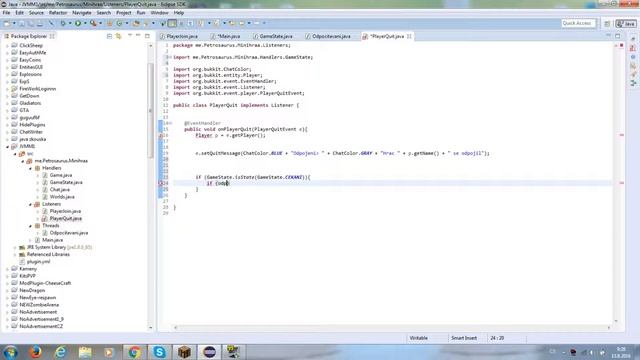The height and width of the screenshot is (360, 640).
Task: Click the error marker on line 24
Action: [160, 183]
